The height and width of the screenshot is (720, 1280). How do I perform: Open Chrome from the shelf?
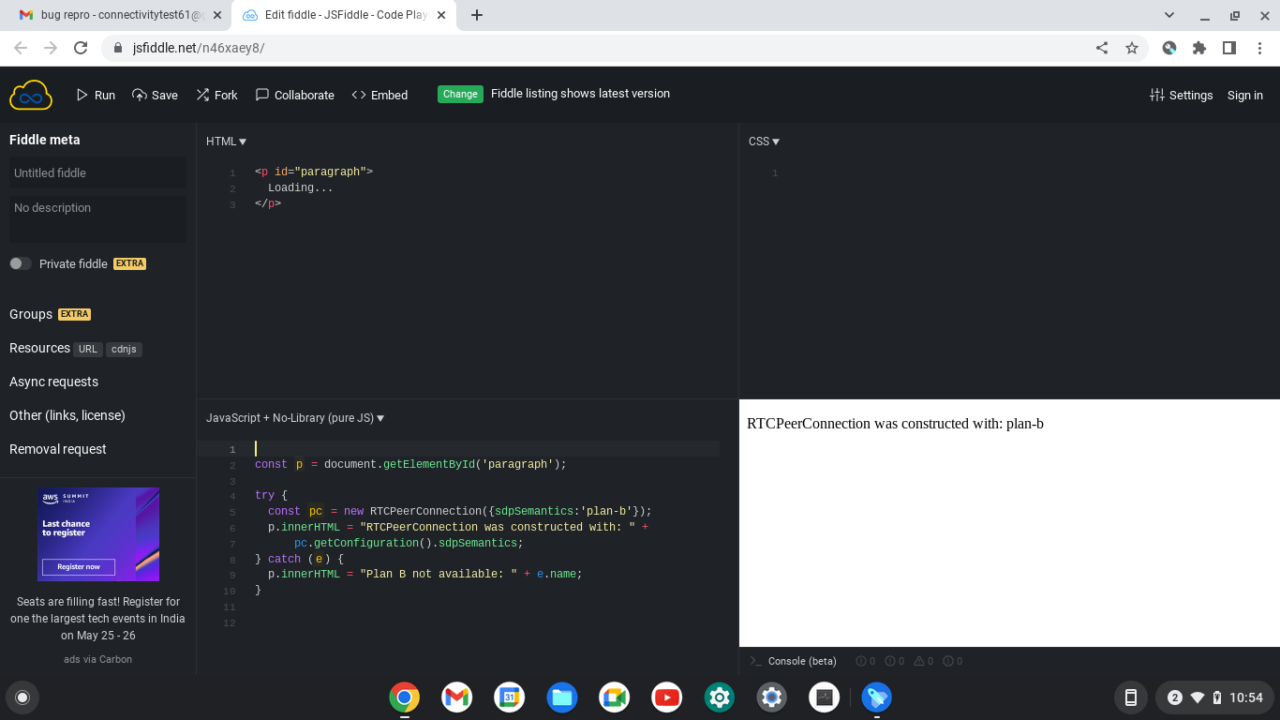[405, 697]
